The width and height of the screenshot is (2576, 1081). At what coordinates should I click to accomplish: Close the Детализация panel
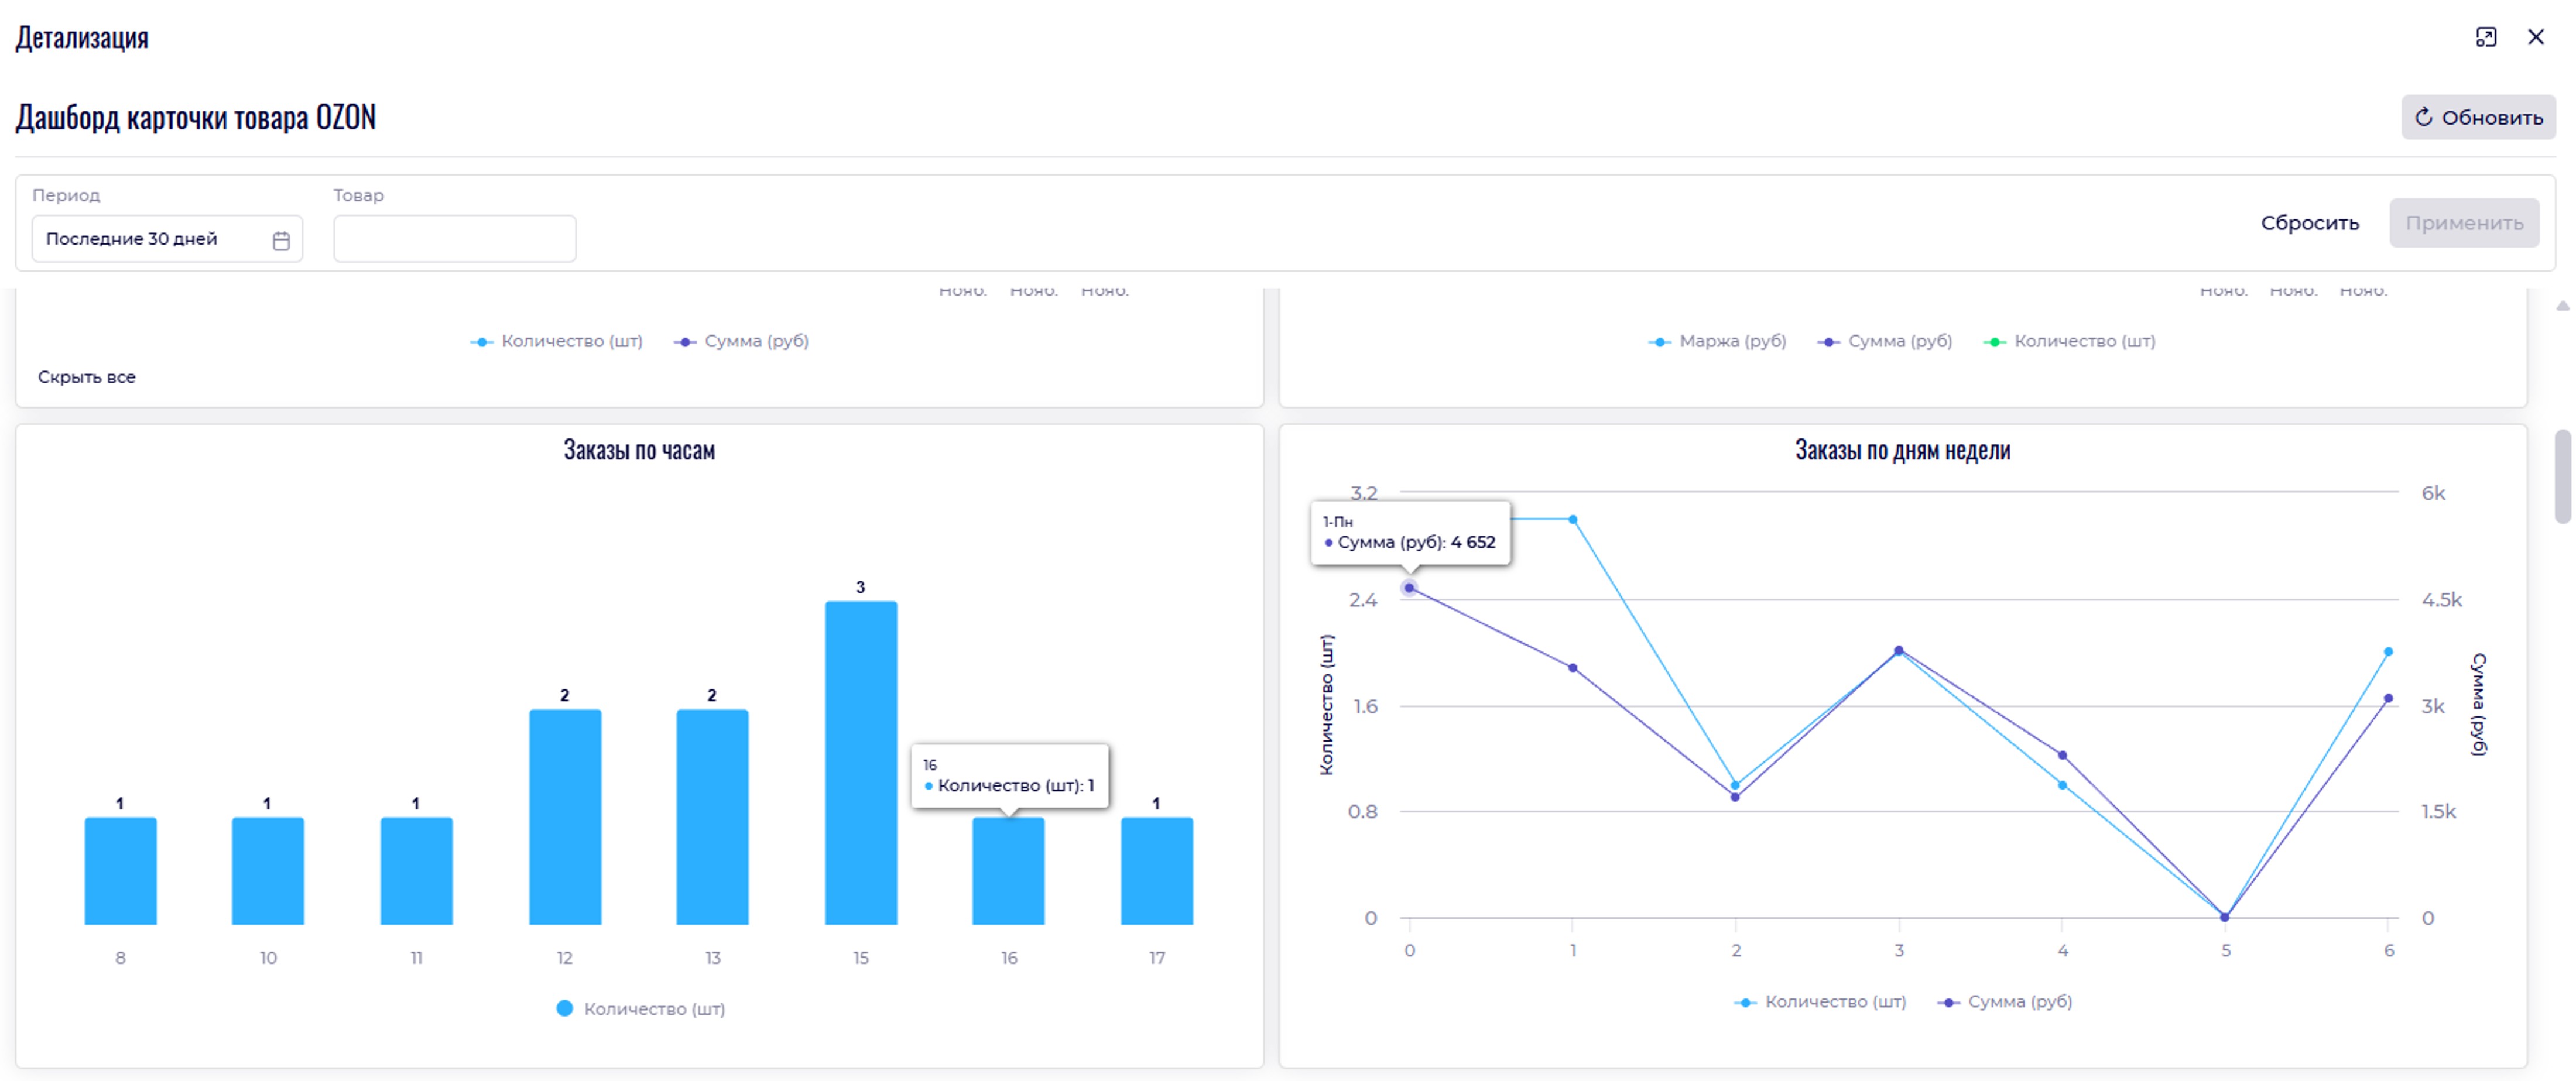[x=2536, y=37]
